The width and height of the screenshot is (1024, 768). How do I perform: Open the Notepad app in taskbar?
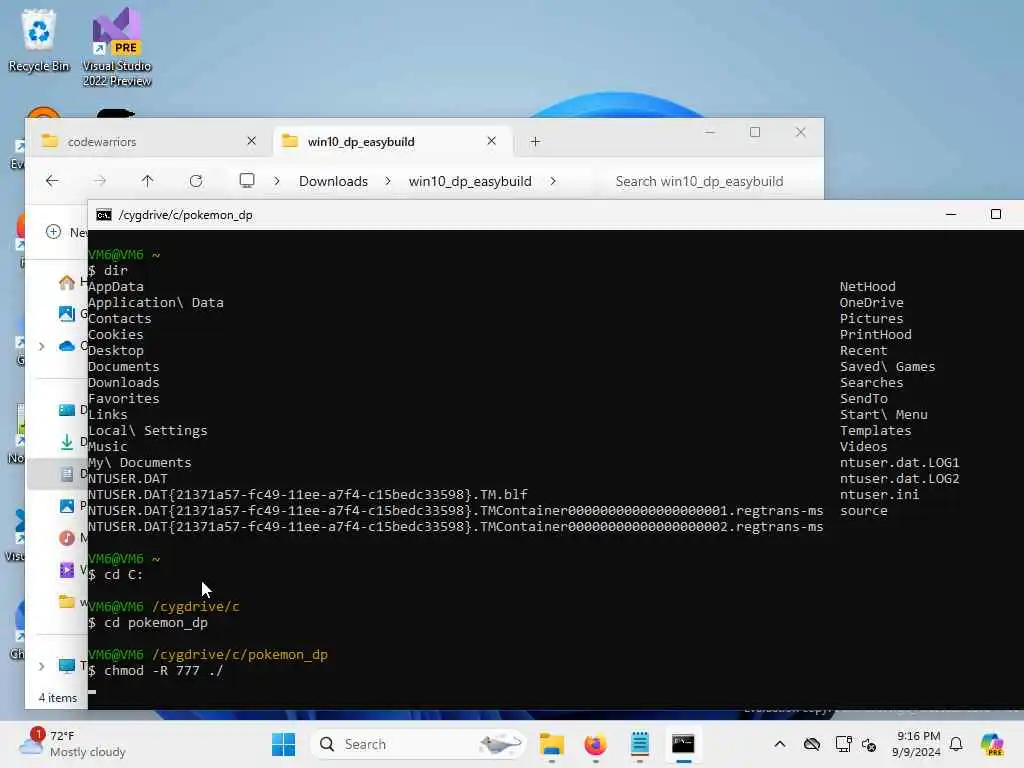[x=639, y=744]
